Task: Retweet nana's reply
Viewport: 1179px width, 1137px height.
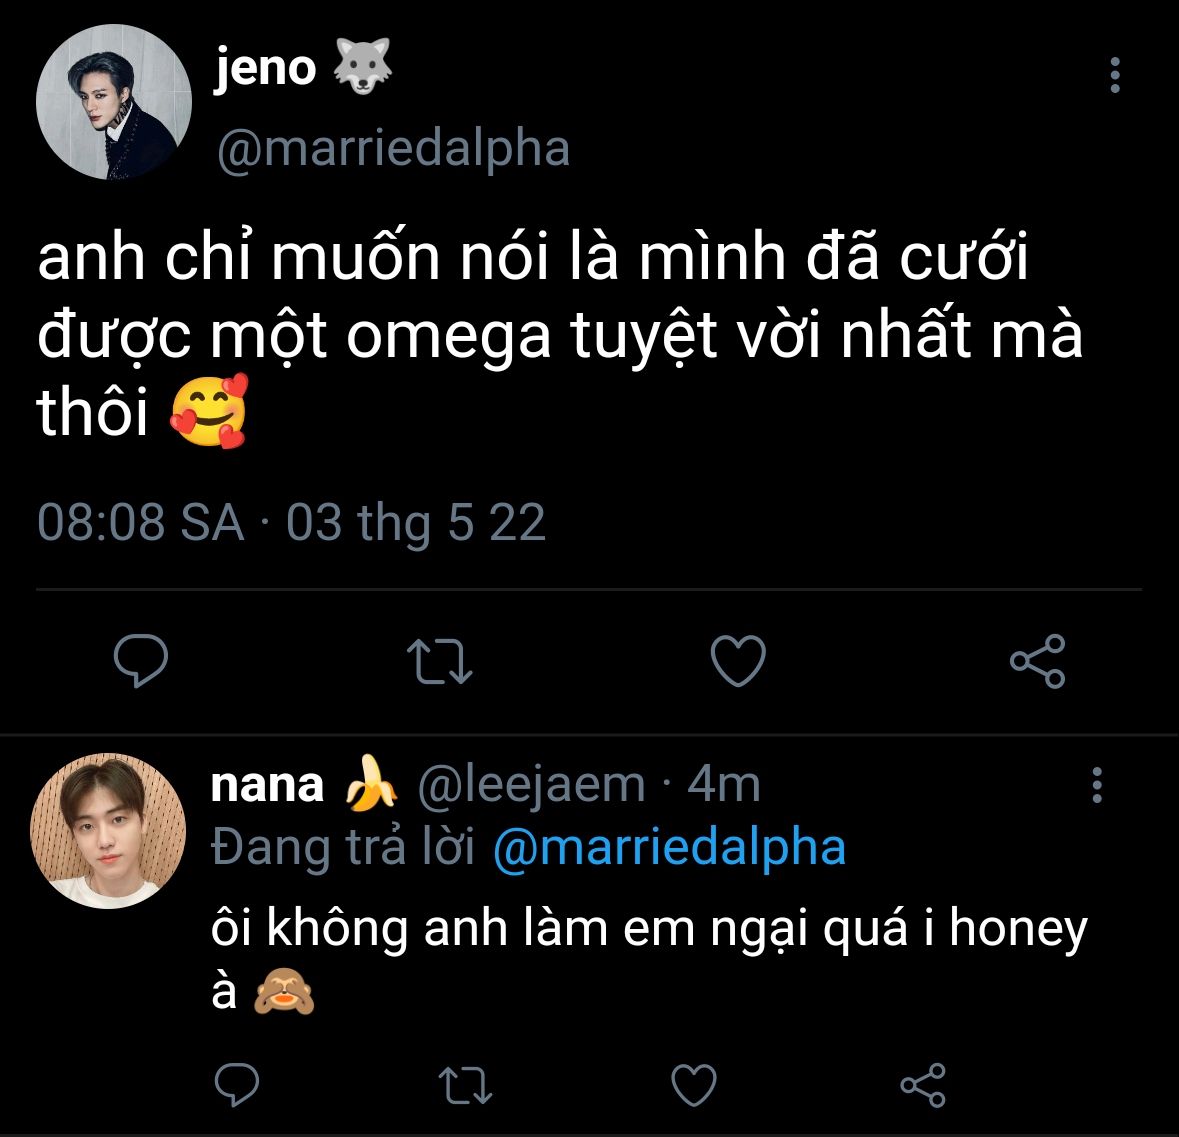Action: coord(467,1085)
